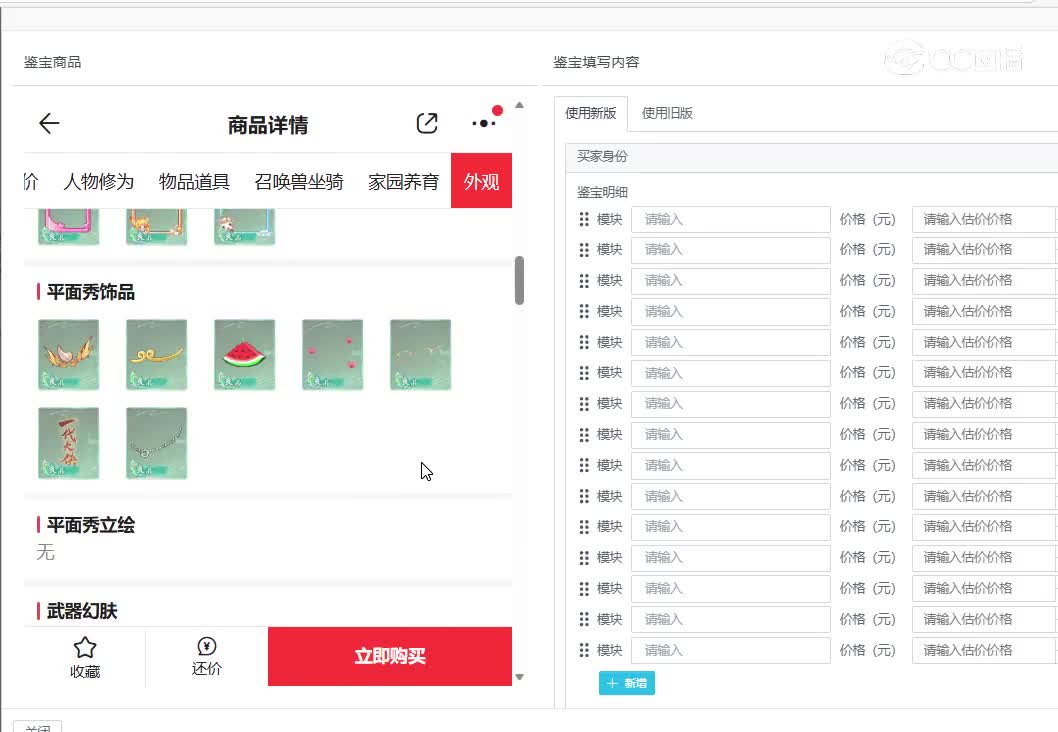The width and height of the screenshot is (1058, 732).
Task: Select the golden ribbon accessory thumbnail
Action: click(157, 355)
